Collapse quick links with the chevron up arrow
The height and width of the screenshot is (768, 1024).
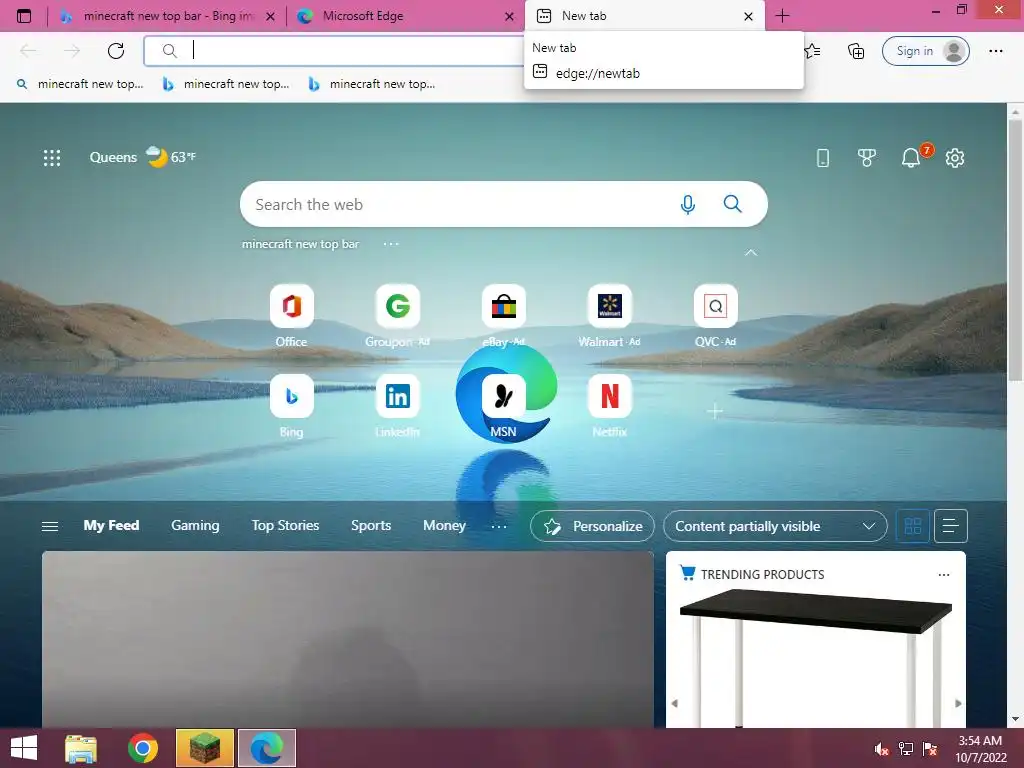pos(751,253)
